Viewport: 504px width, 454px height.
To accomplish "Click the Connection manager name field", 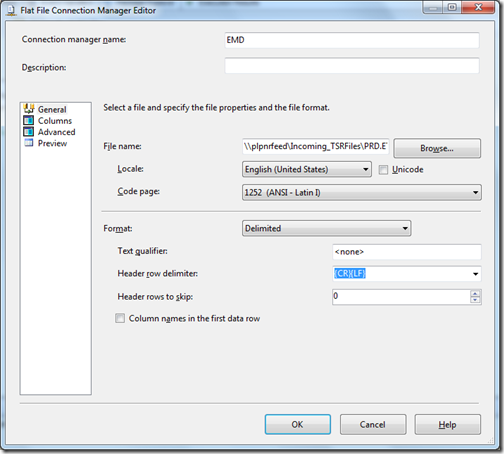I will tap(352, 40).
